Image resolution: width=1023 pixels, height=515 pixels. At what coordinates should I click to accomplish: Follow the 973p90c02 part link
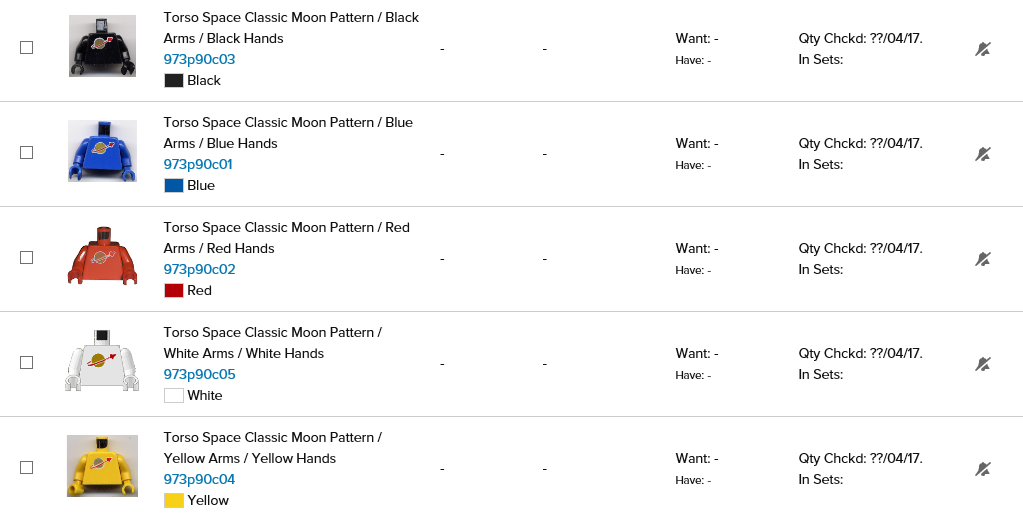tap(199, 269)
